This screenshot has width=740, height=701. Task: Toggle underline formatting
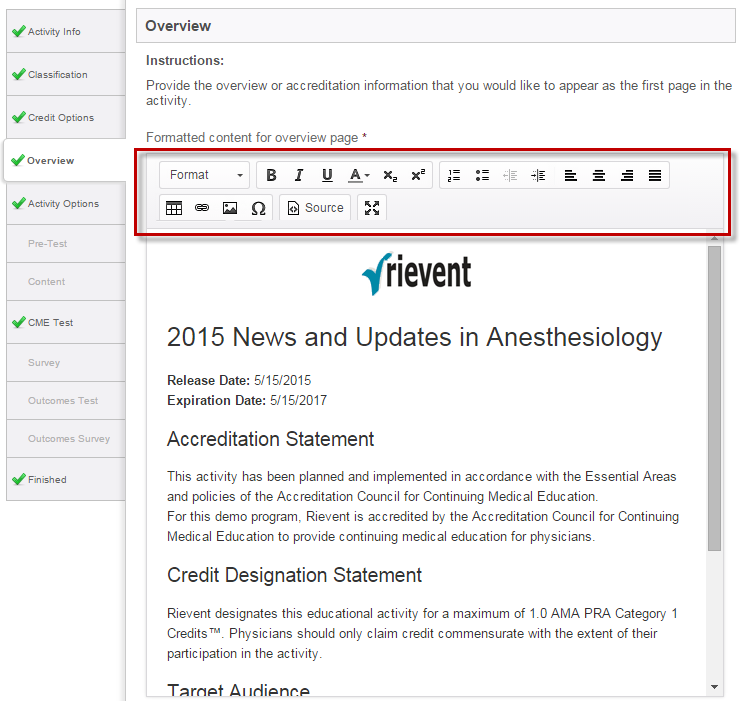[x=327, y=175]
